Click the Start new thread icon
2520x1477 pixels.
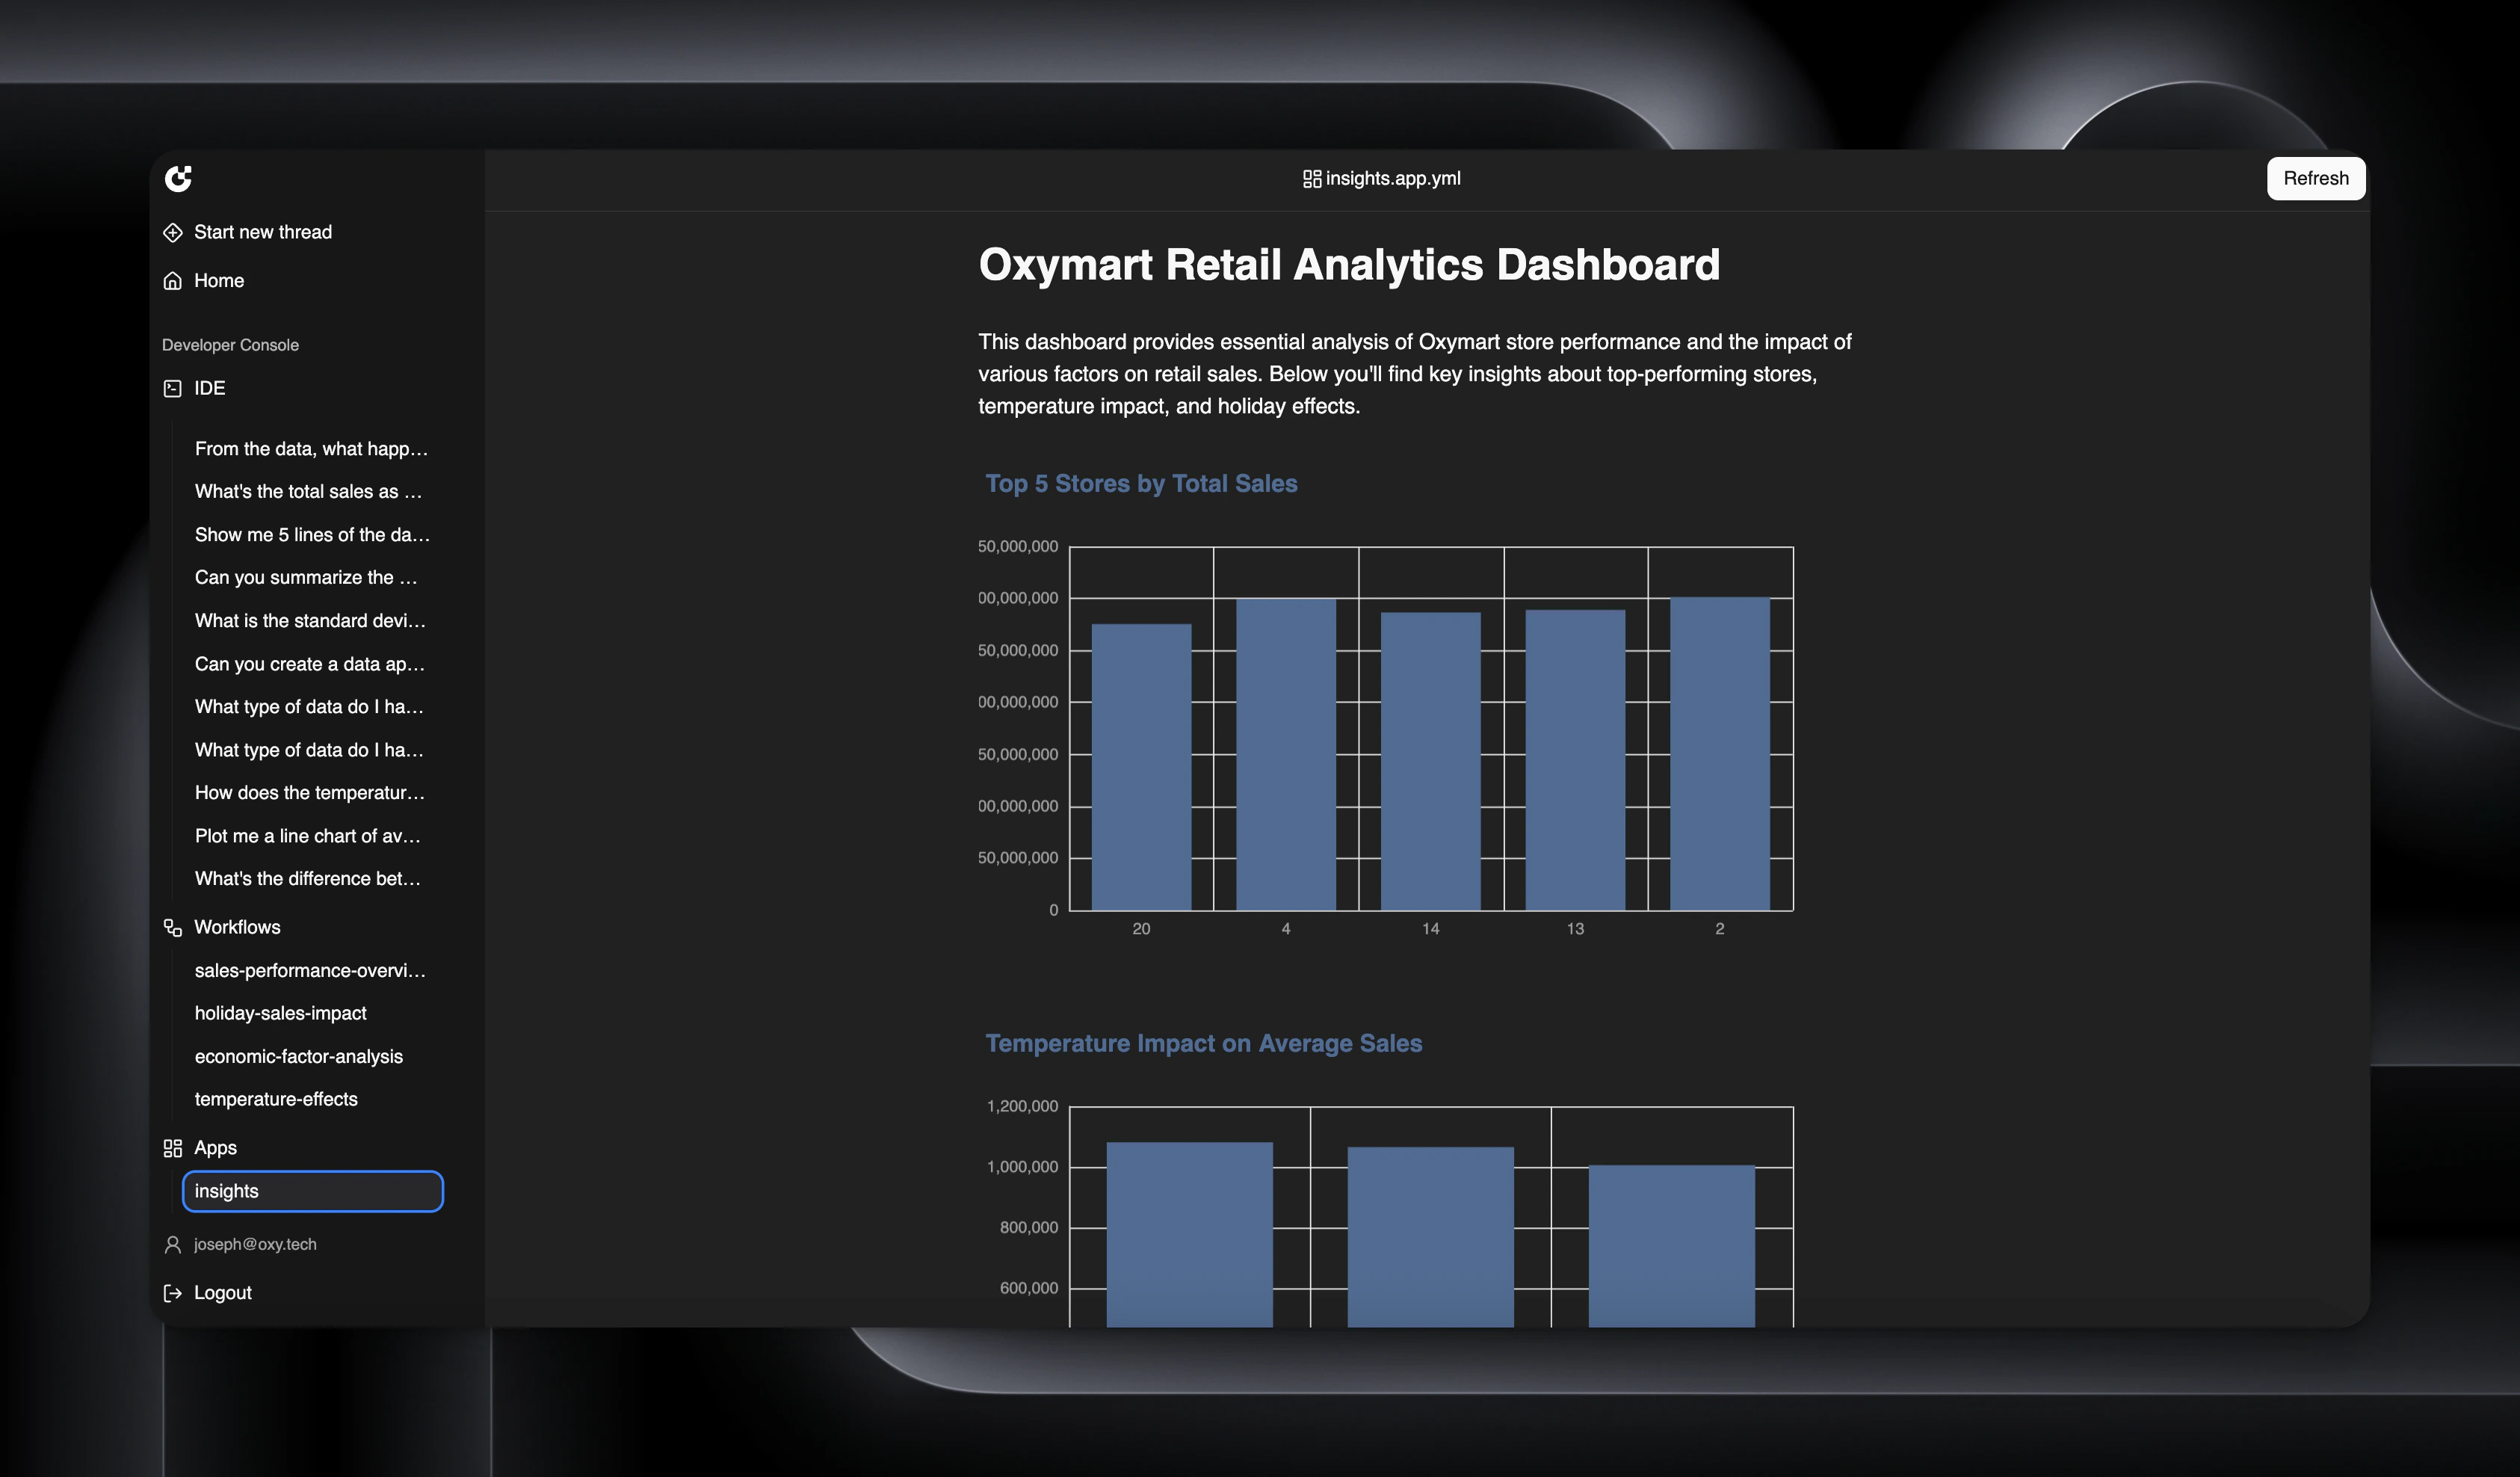click(x=173, y=232)
